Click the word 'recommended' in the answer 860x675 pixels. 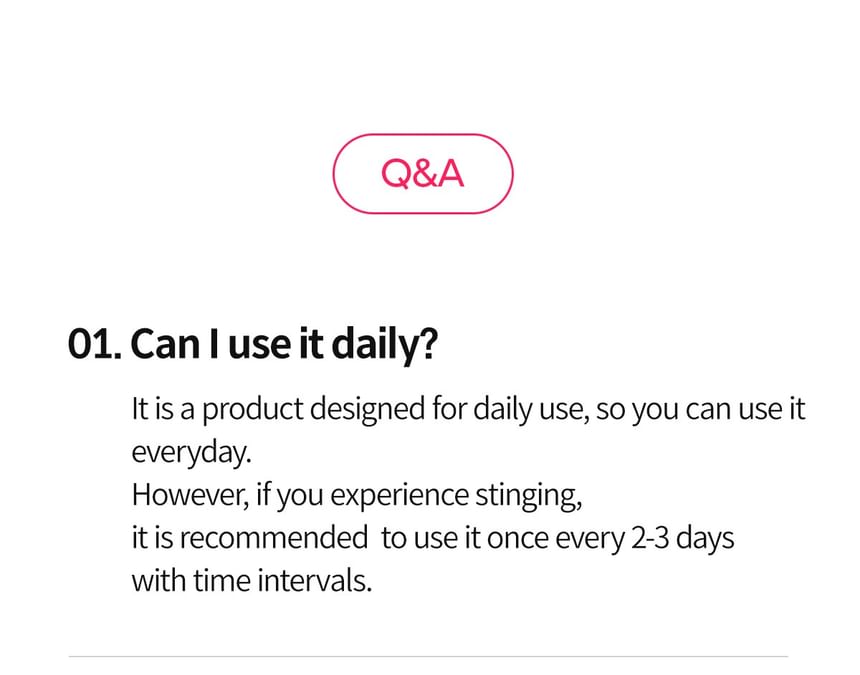tap(274, 537)
